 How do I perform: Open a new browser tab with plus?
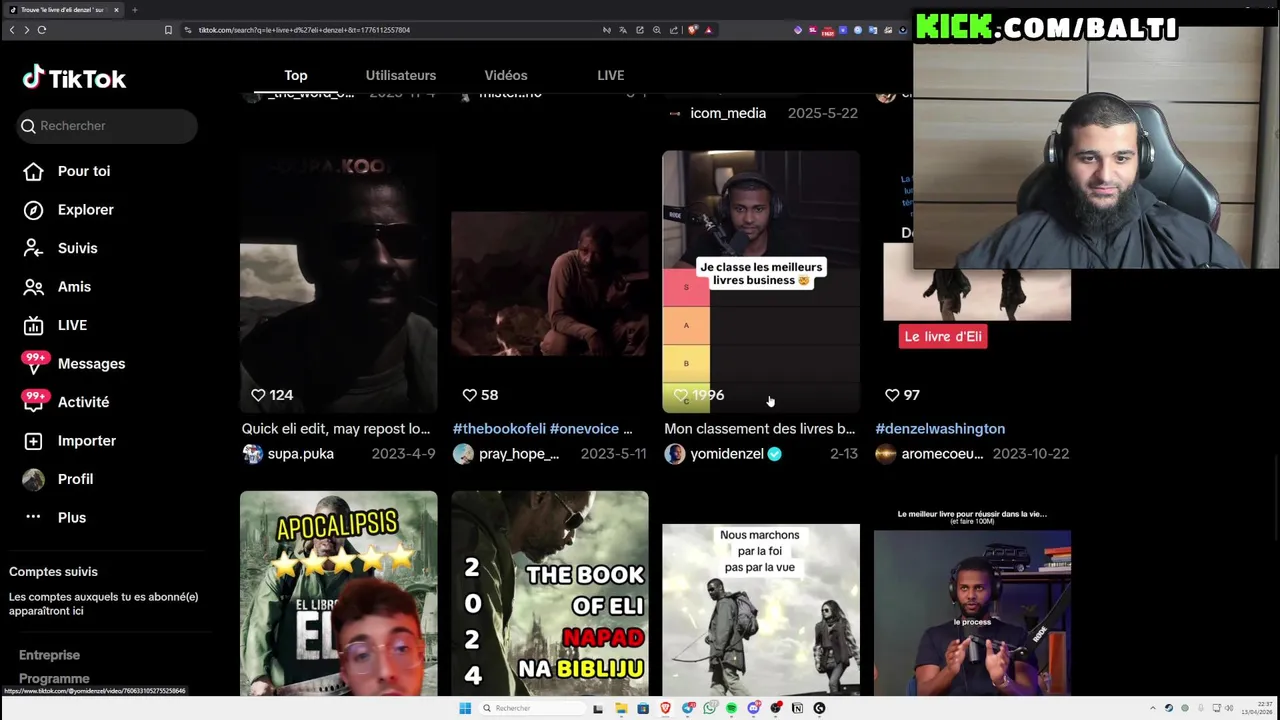134,10
